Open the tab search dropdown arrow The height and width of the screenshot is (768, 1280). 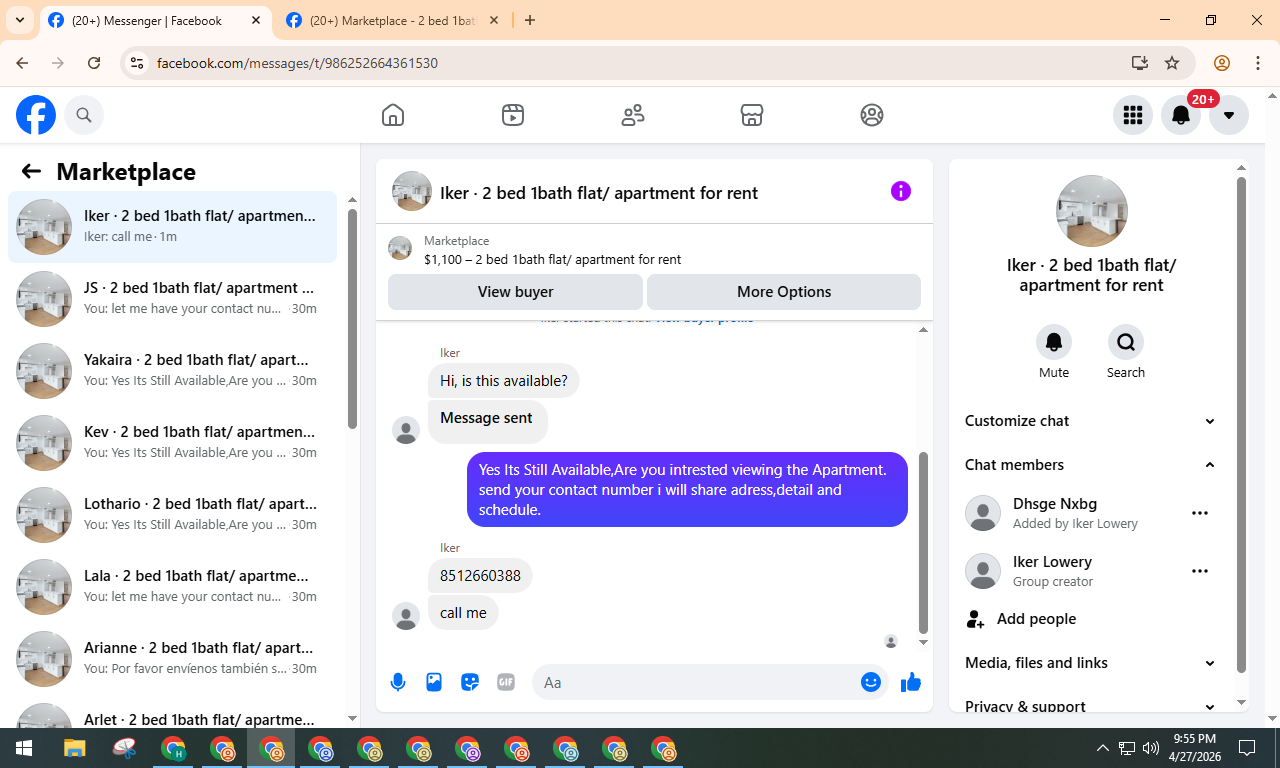click(x=19, y=20)
